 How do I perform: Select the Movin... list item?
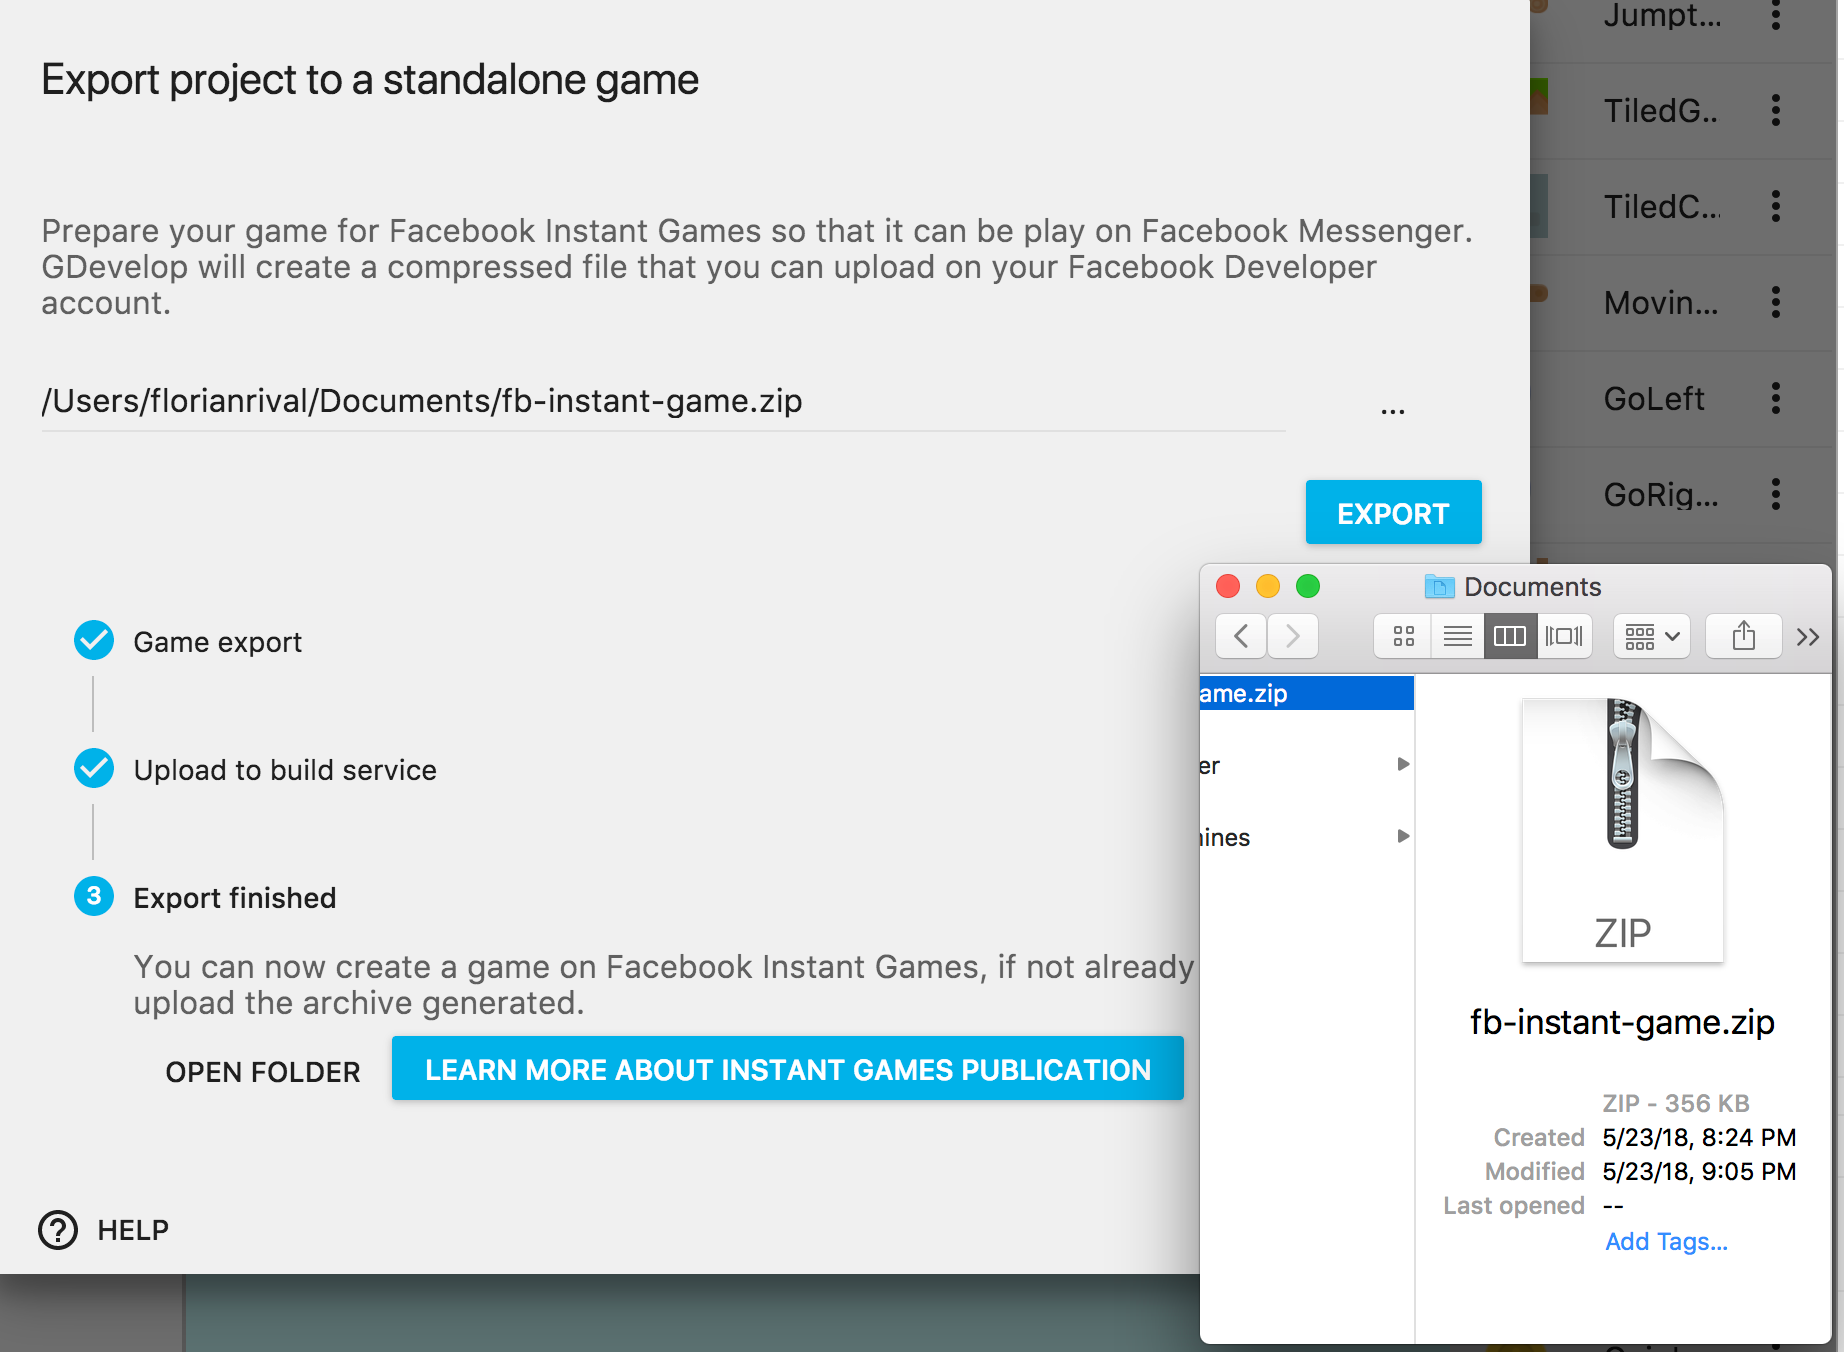pos(1660,302)
